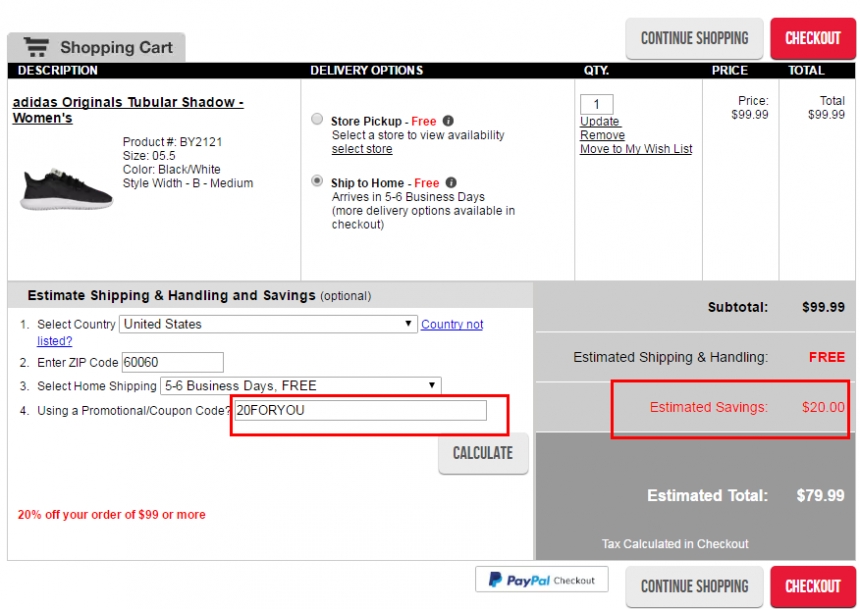Click the shopping cart icon

tap(37, 47)
